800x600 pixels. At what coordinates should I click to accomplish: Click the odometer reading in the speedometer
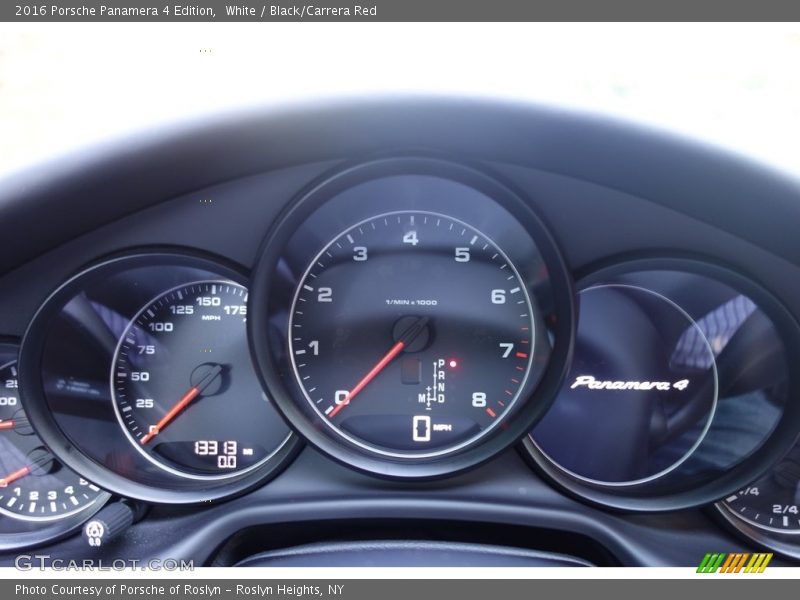click(x=216, y=448)
